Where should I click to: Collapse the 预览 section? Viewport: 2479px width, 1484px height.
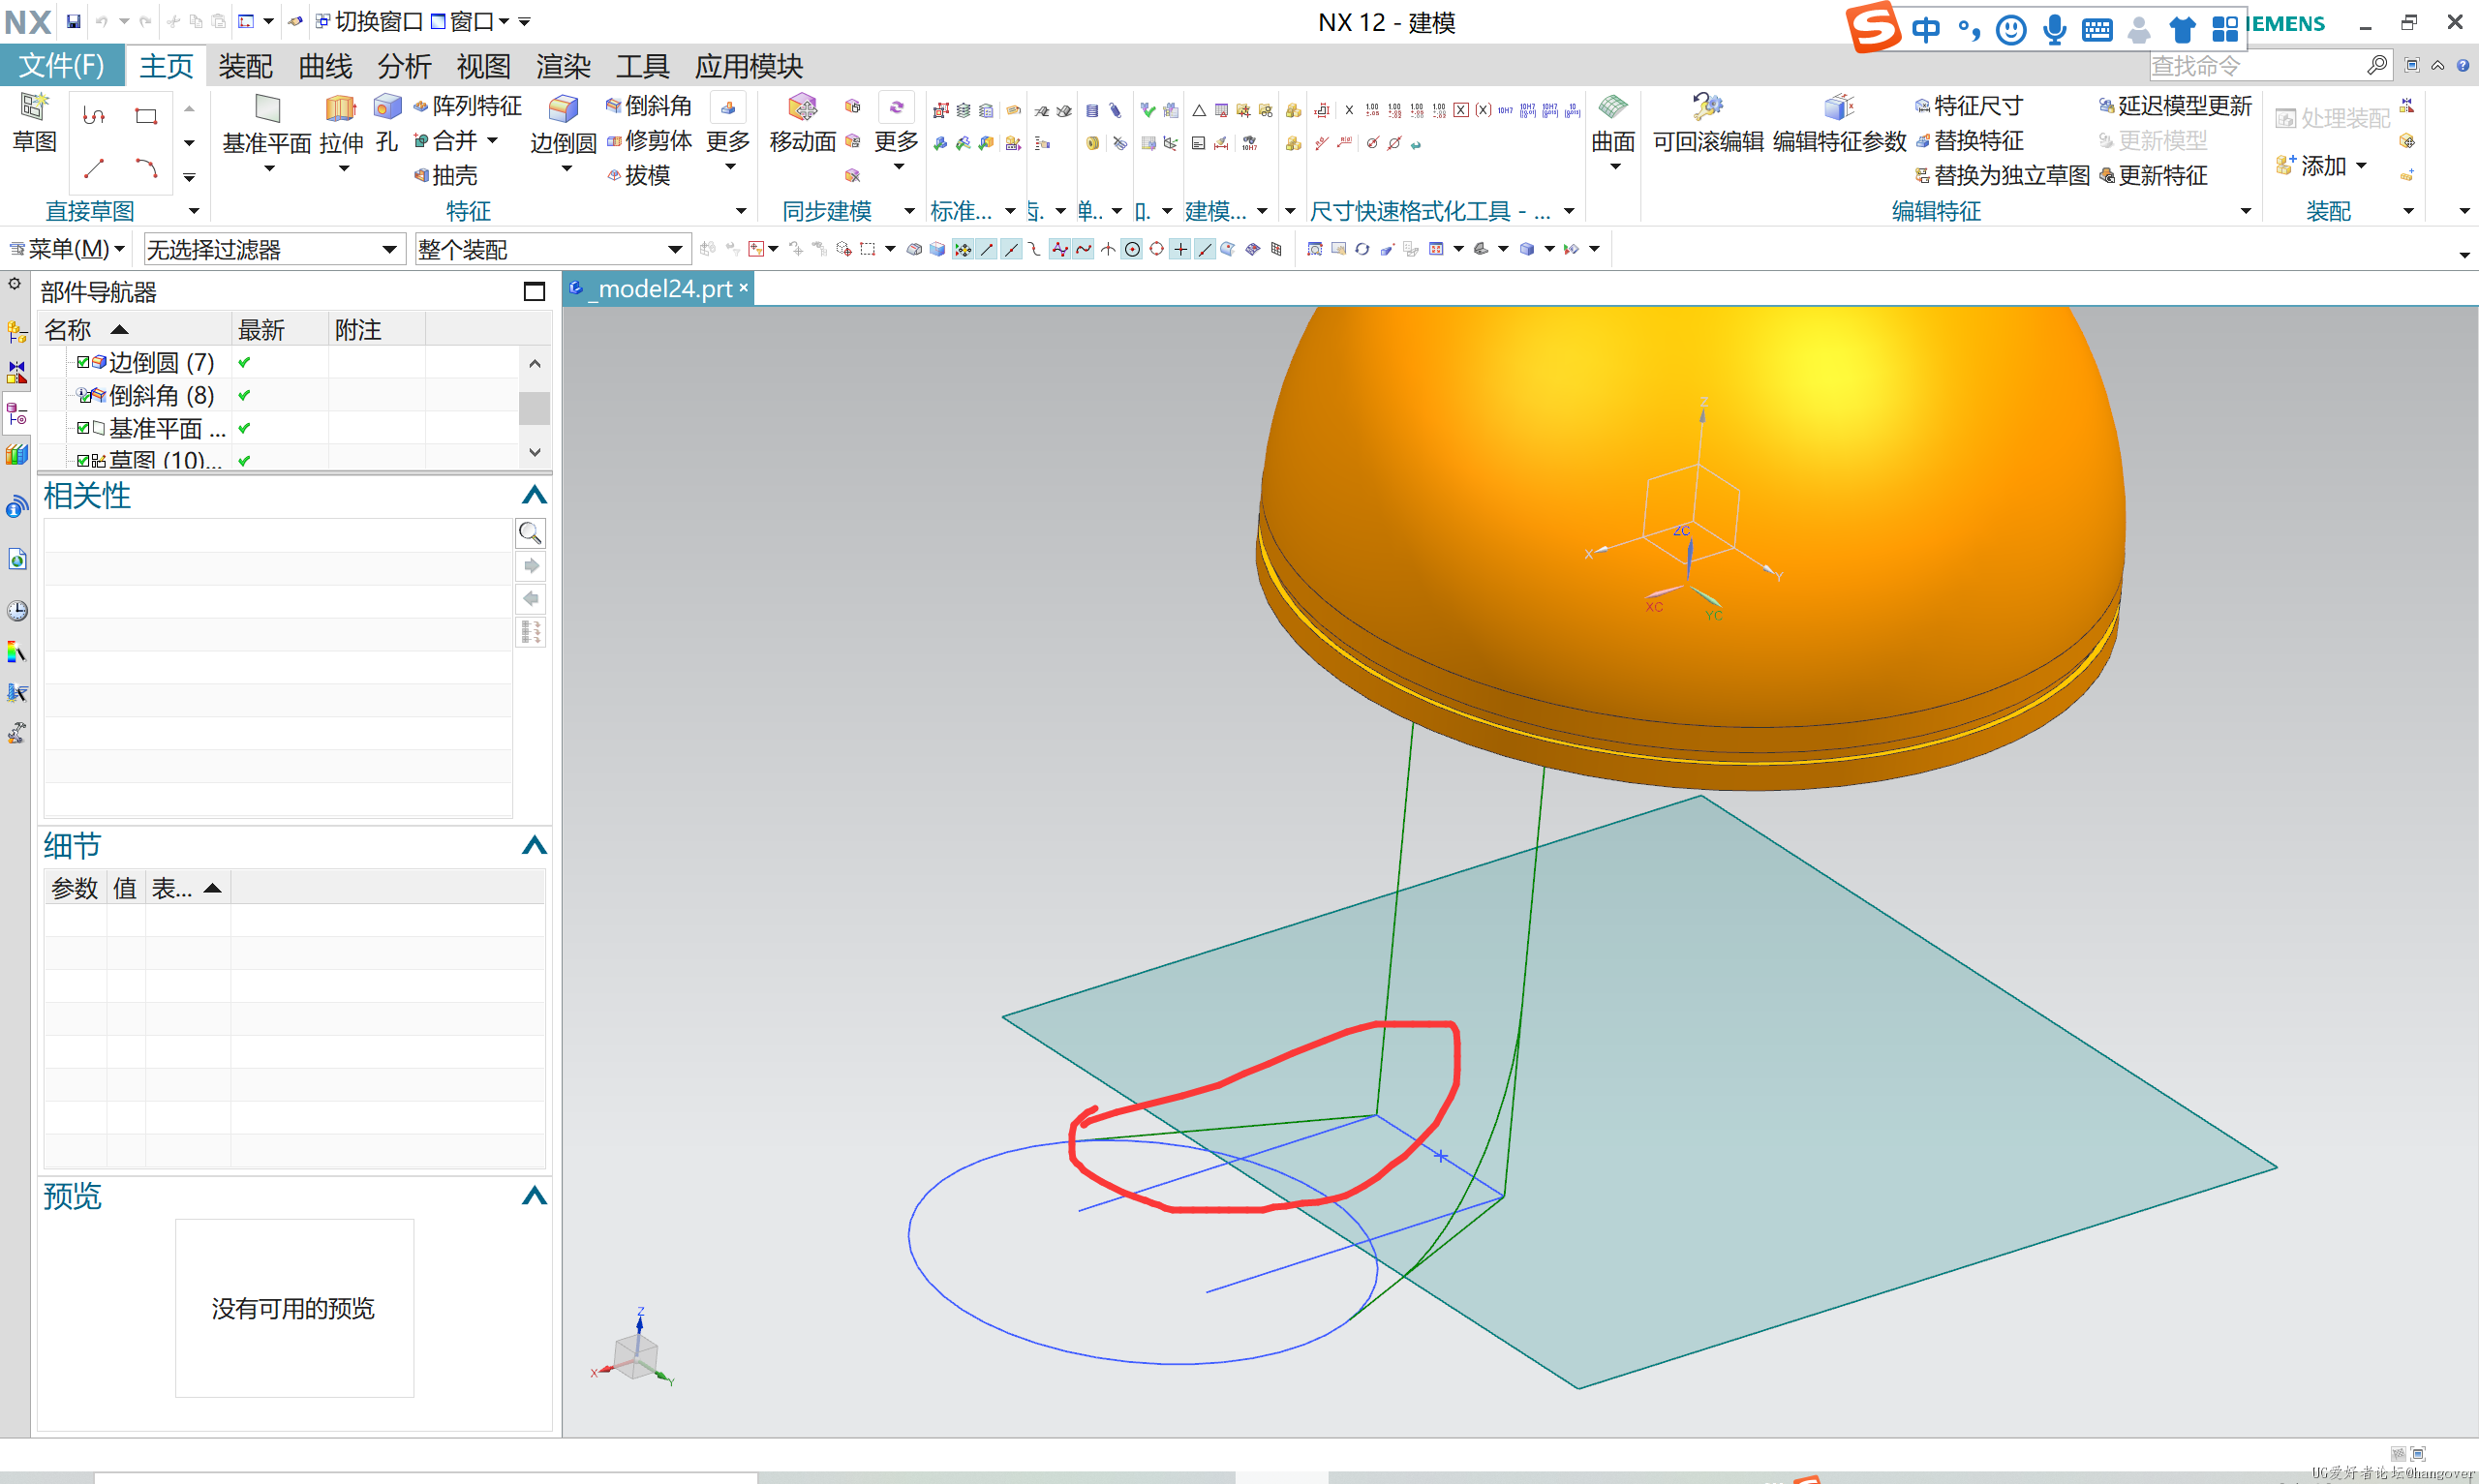(x=534, y=1196)
